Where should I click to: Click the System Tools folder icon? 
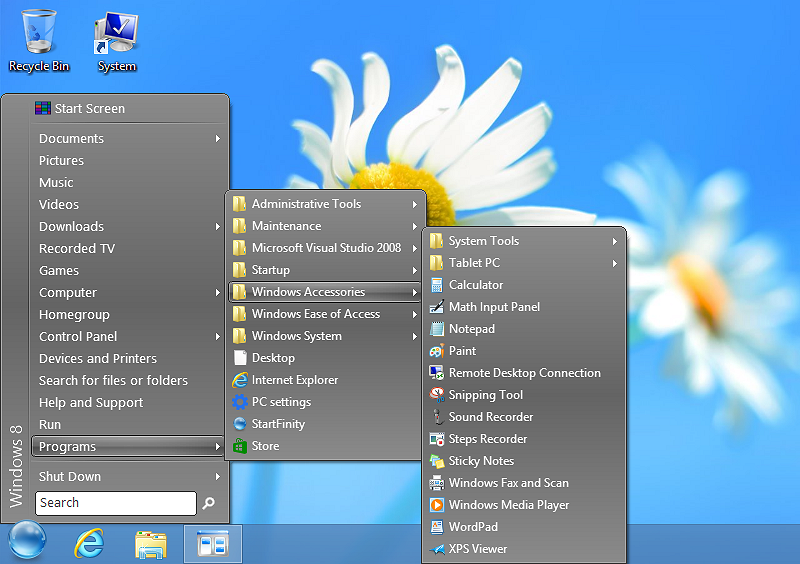[x=436, y=240]
